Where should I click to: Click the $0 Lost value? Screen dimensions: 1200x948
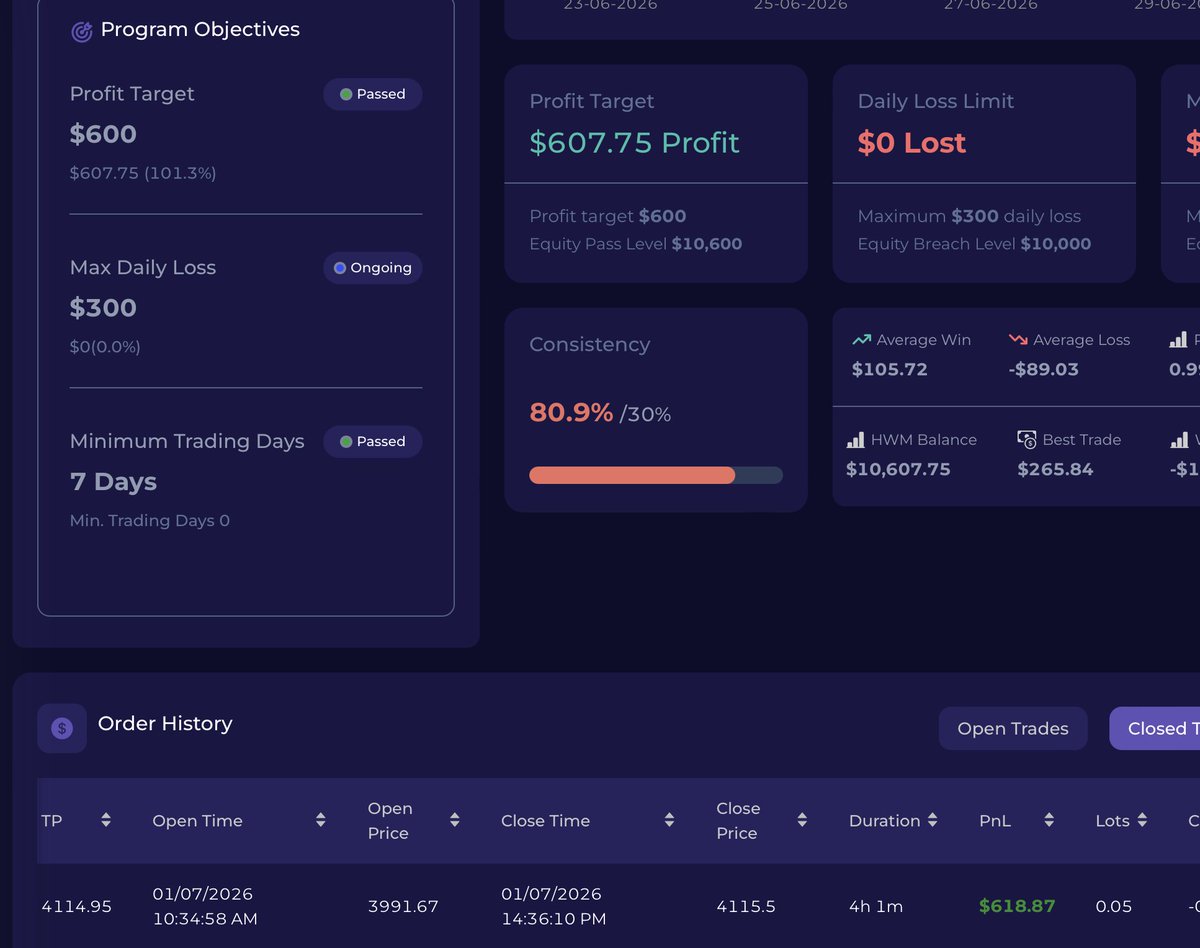(x=912, y=143)
